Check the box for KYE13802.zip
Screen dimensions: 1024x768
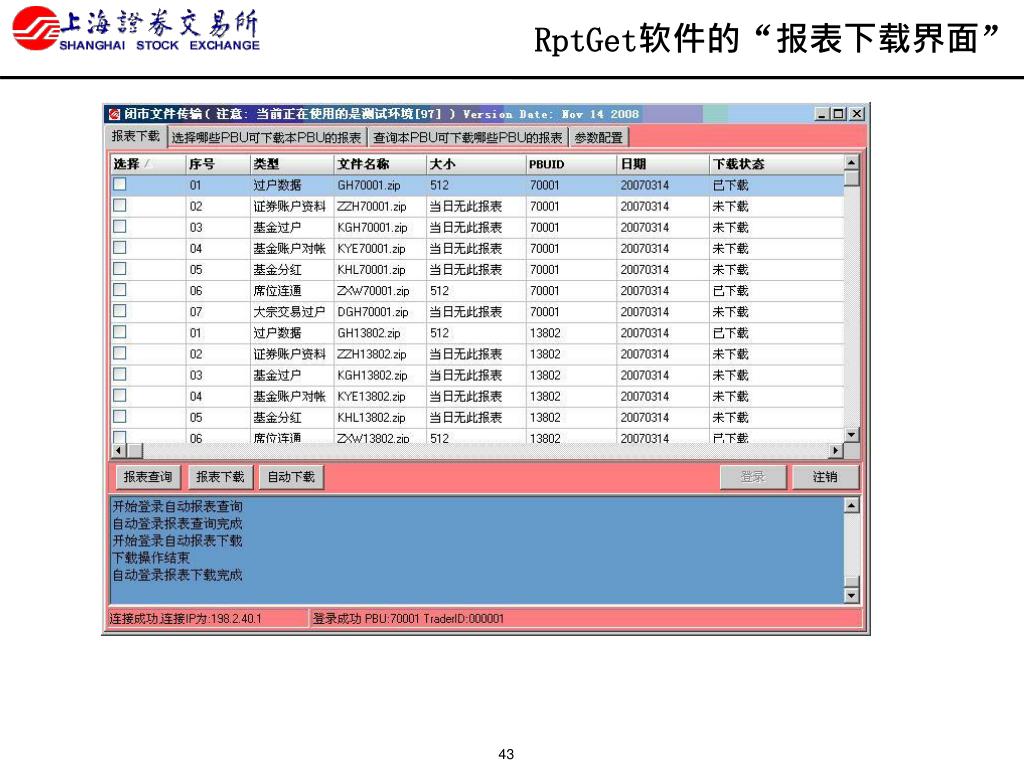[120, 396]
